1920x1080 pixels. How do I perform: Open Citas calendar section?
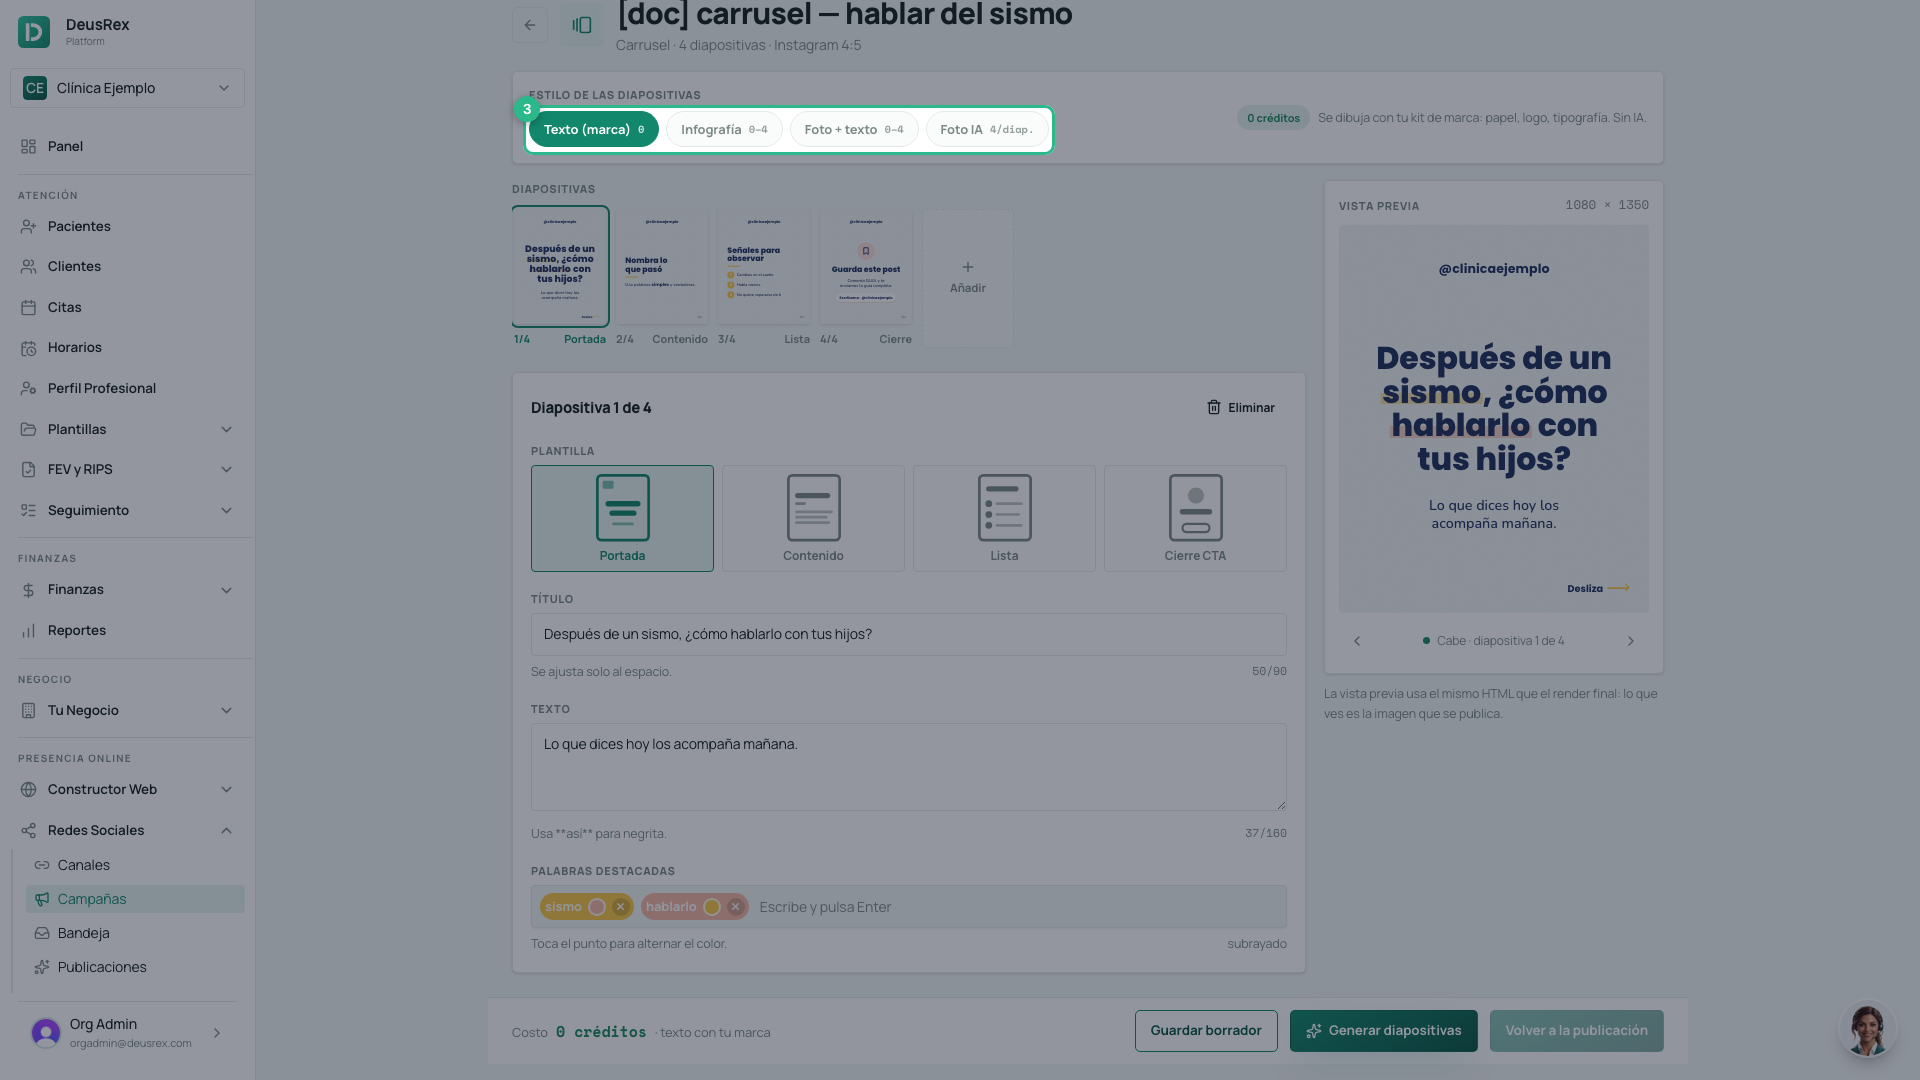127,307
